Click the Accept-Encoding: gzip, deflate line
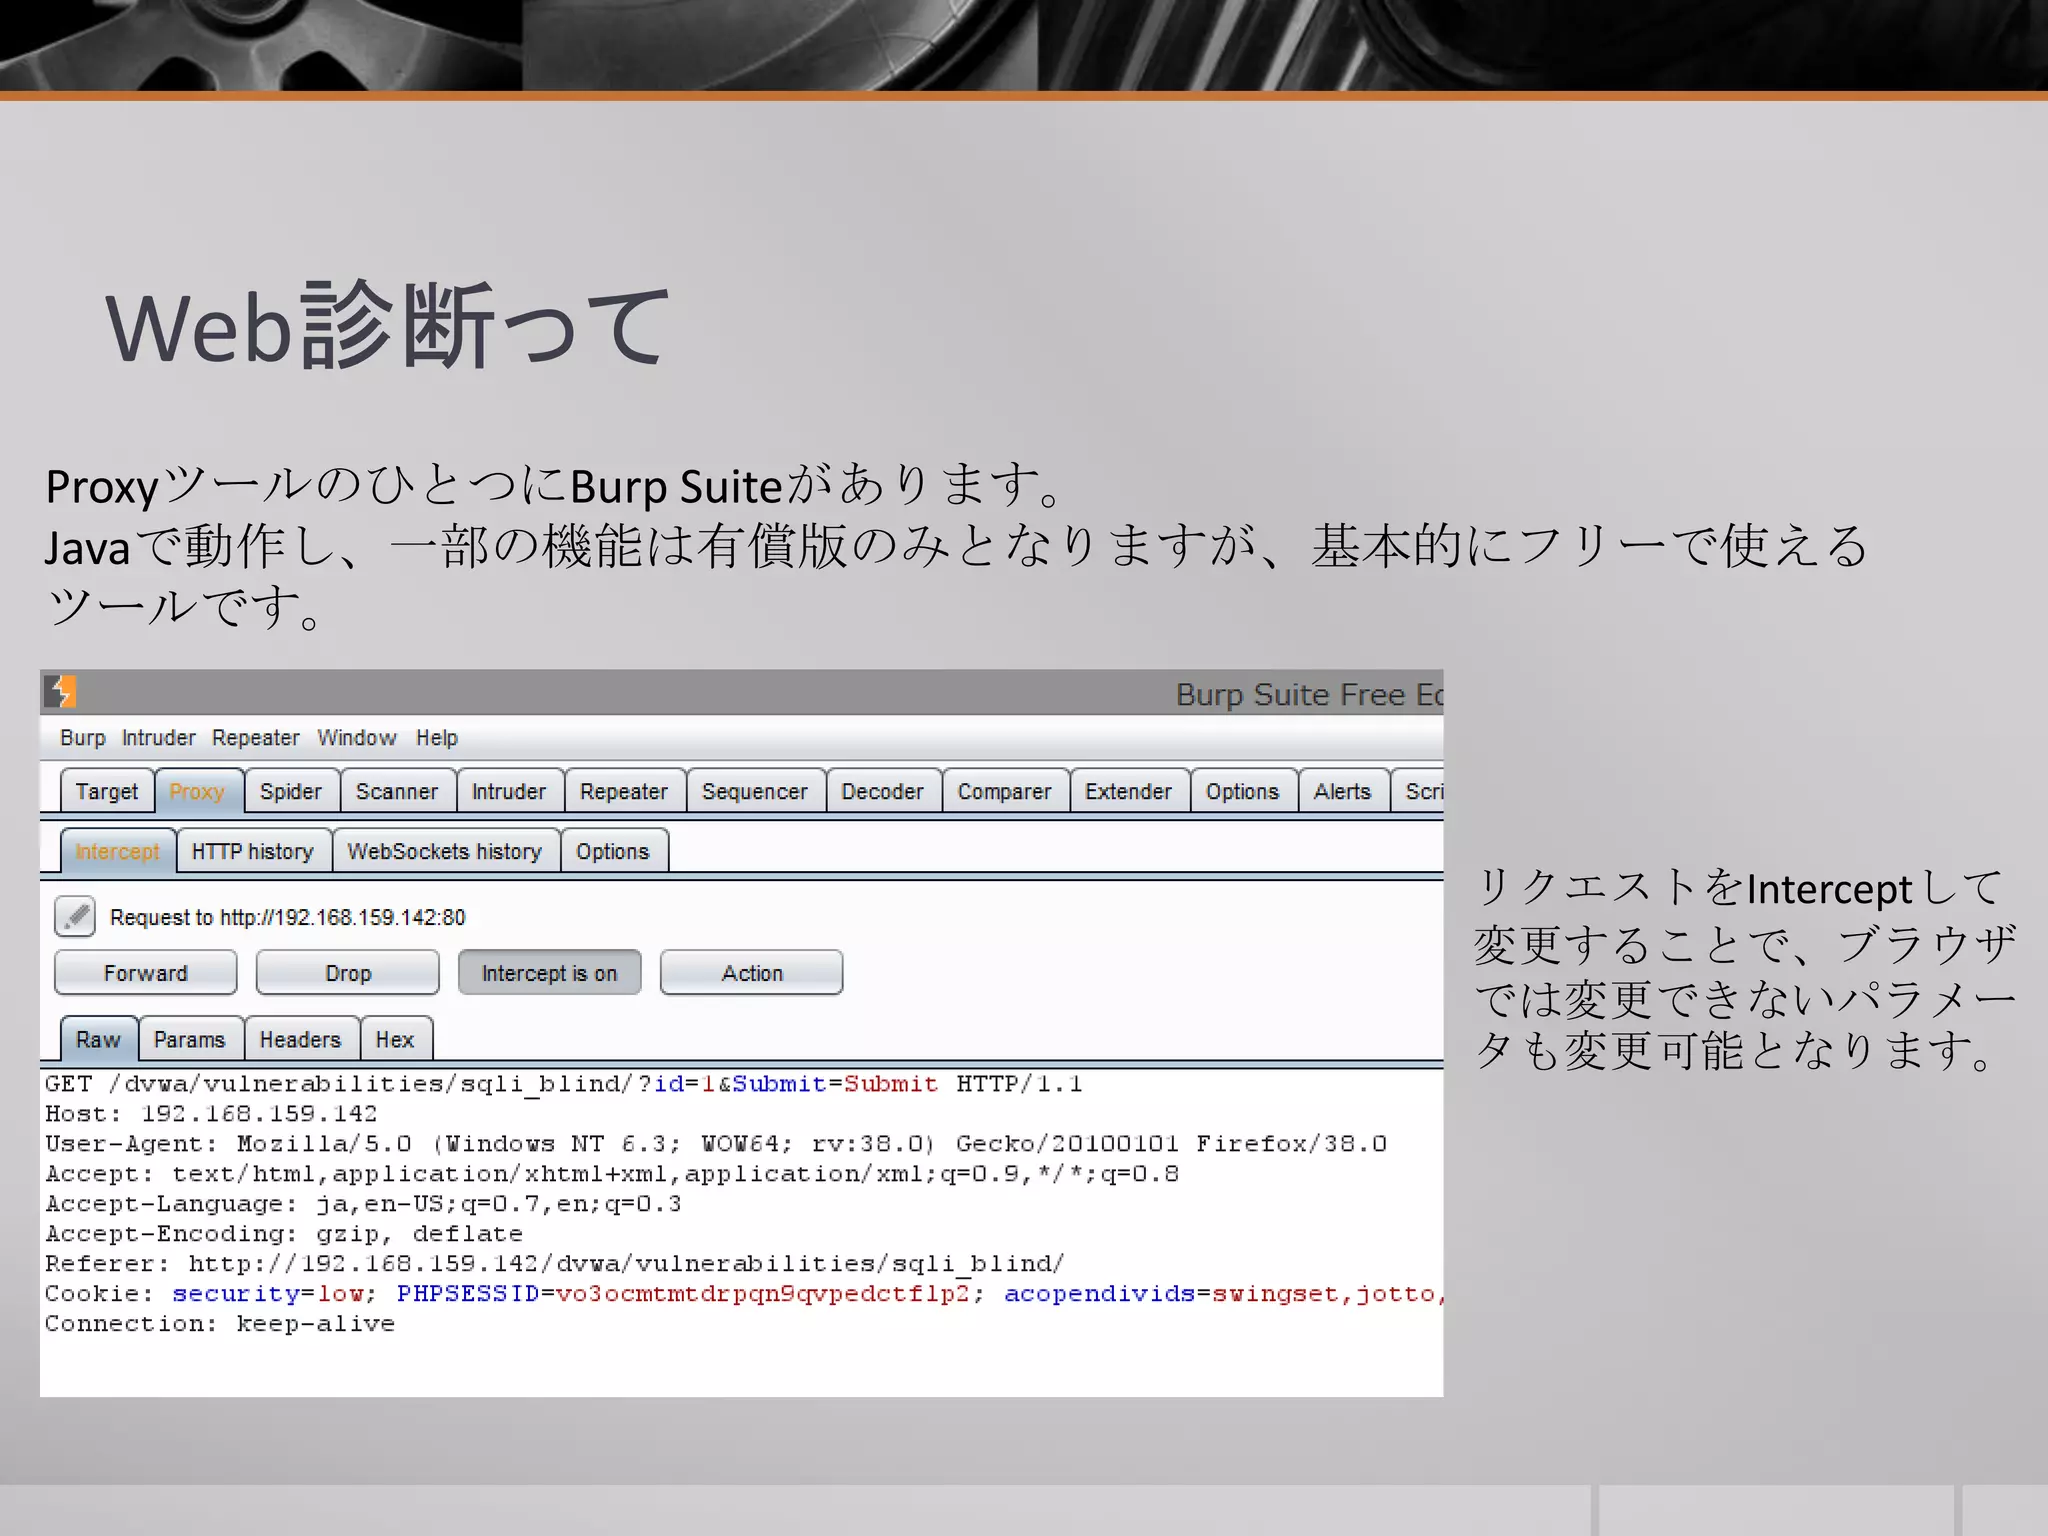Viewport: 2048px width, 1536px height. (284, 1234)
